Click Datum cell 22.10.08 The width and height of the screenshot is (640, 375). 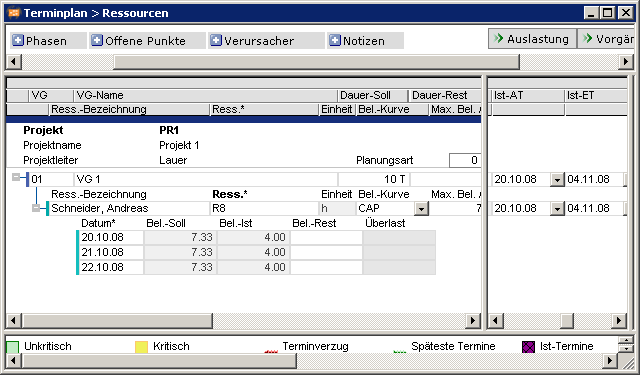pyautogui.click(x=111, y=267)
